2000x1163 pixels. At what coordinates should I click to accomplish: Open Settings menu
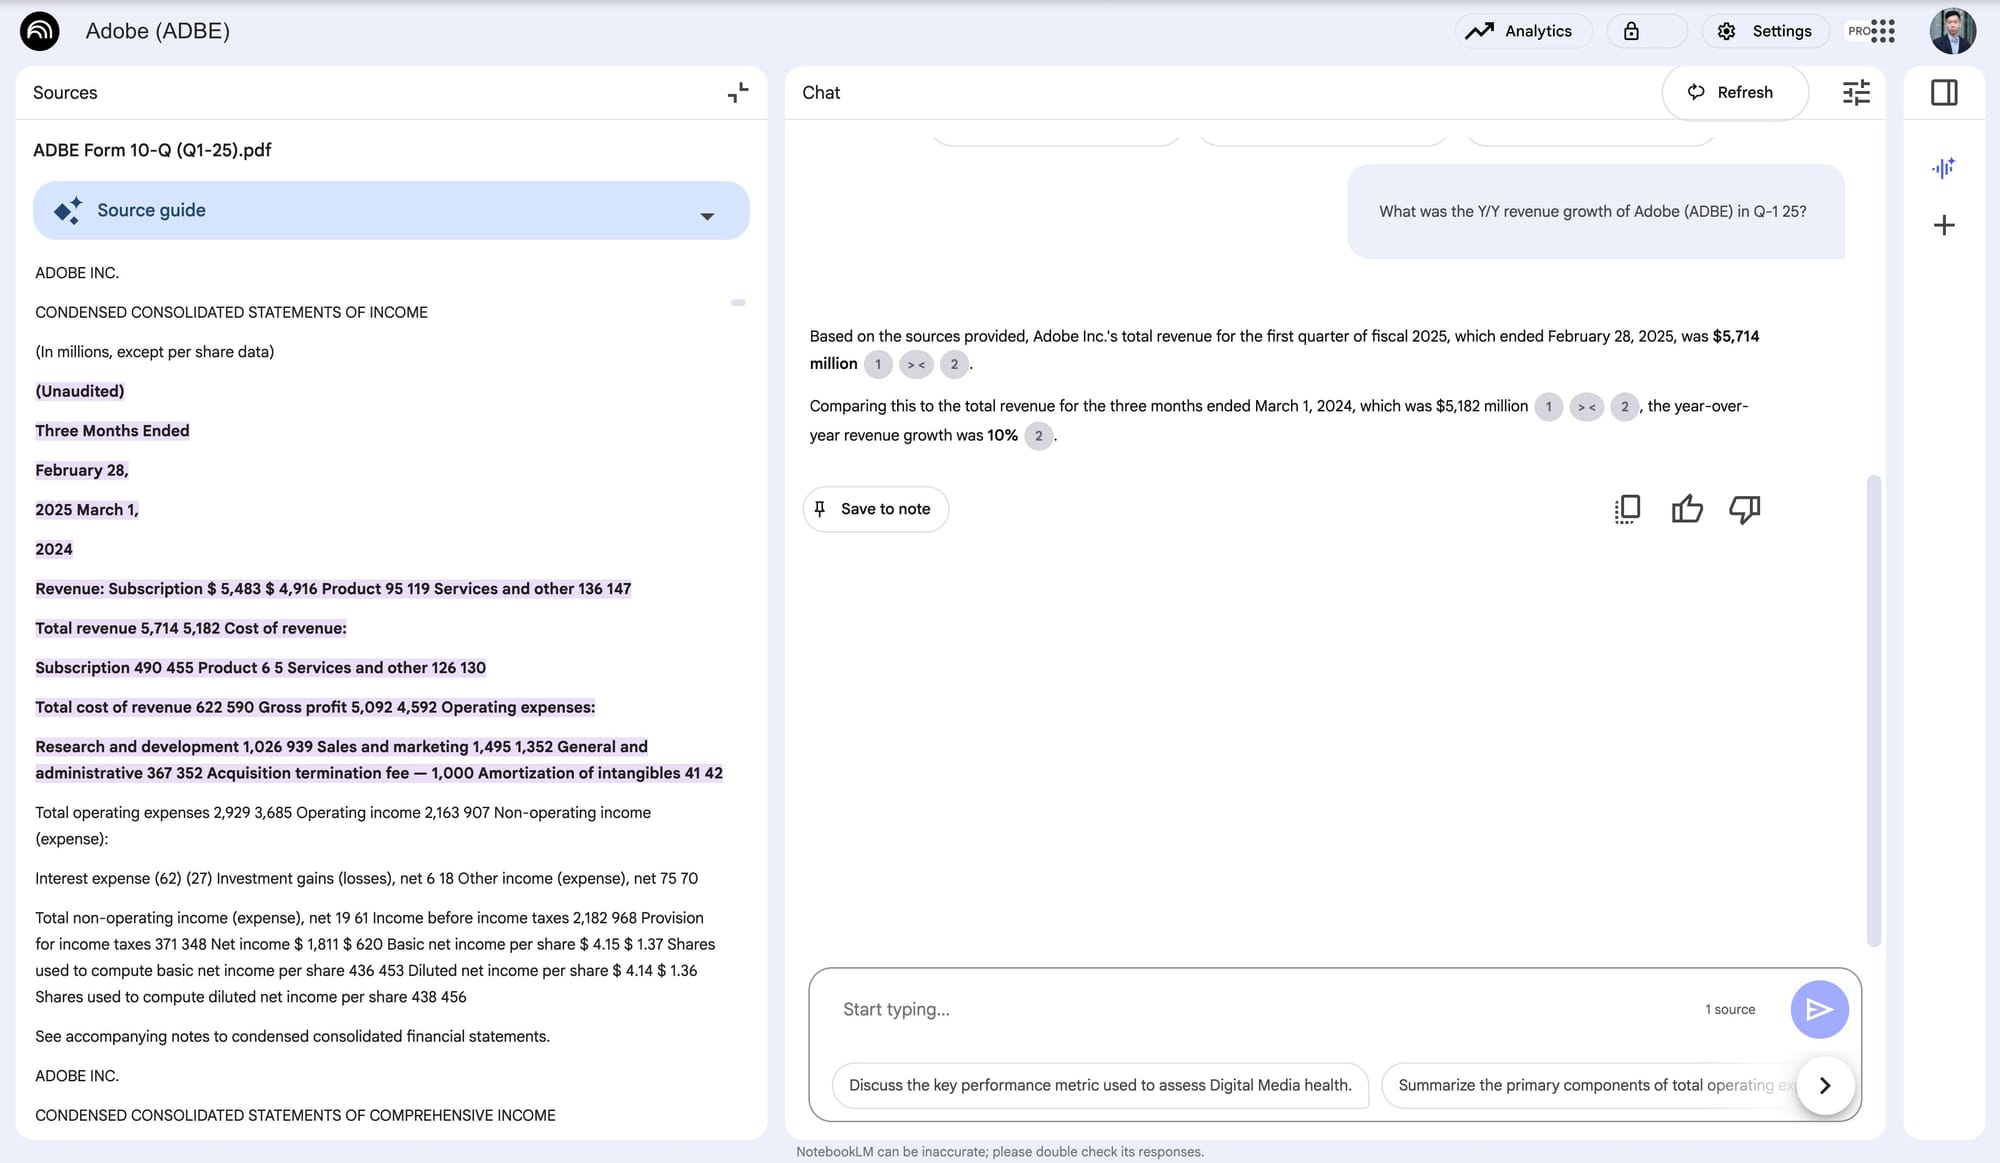(1765, 31)
